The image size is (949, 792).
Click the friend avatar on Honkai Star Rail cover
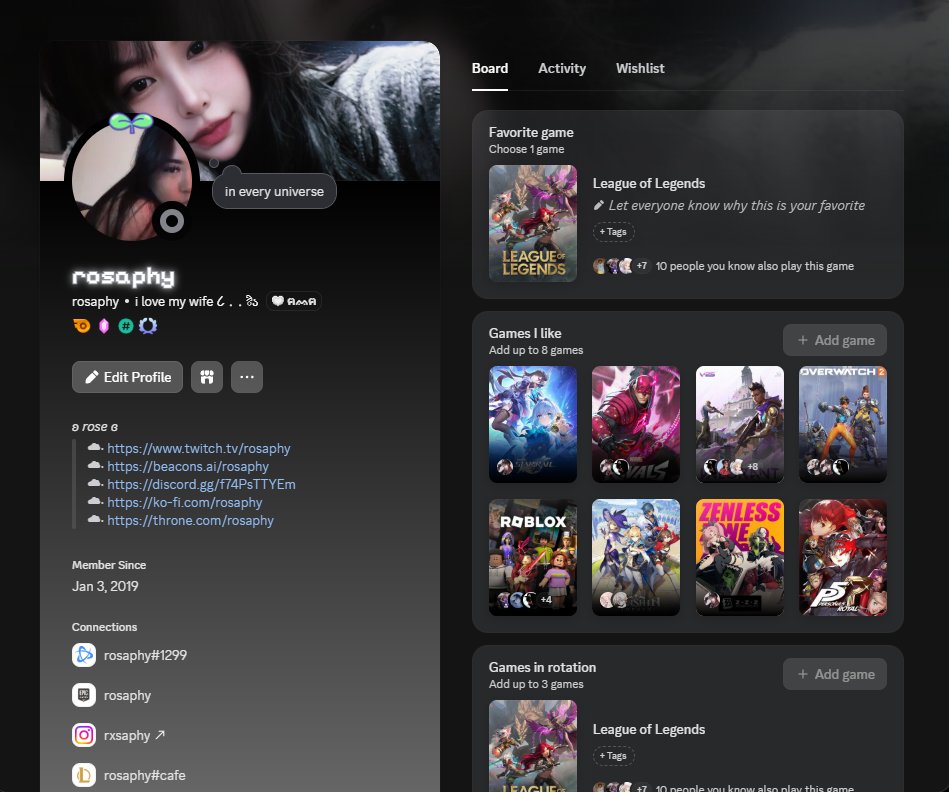pyautogui.click(x=505, y=466)
